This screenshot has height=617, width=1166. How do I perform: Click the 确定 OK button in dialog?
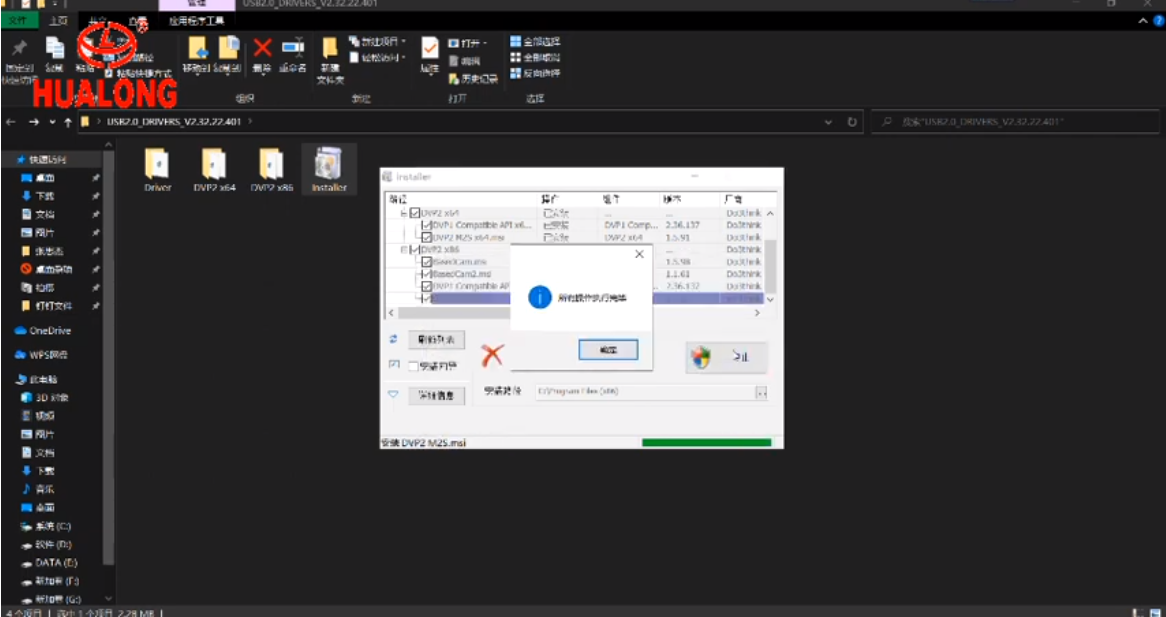[608, 349]
